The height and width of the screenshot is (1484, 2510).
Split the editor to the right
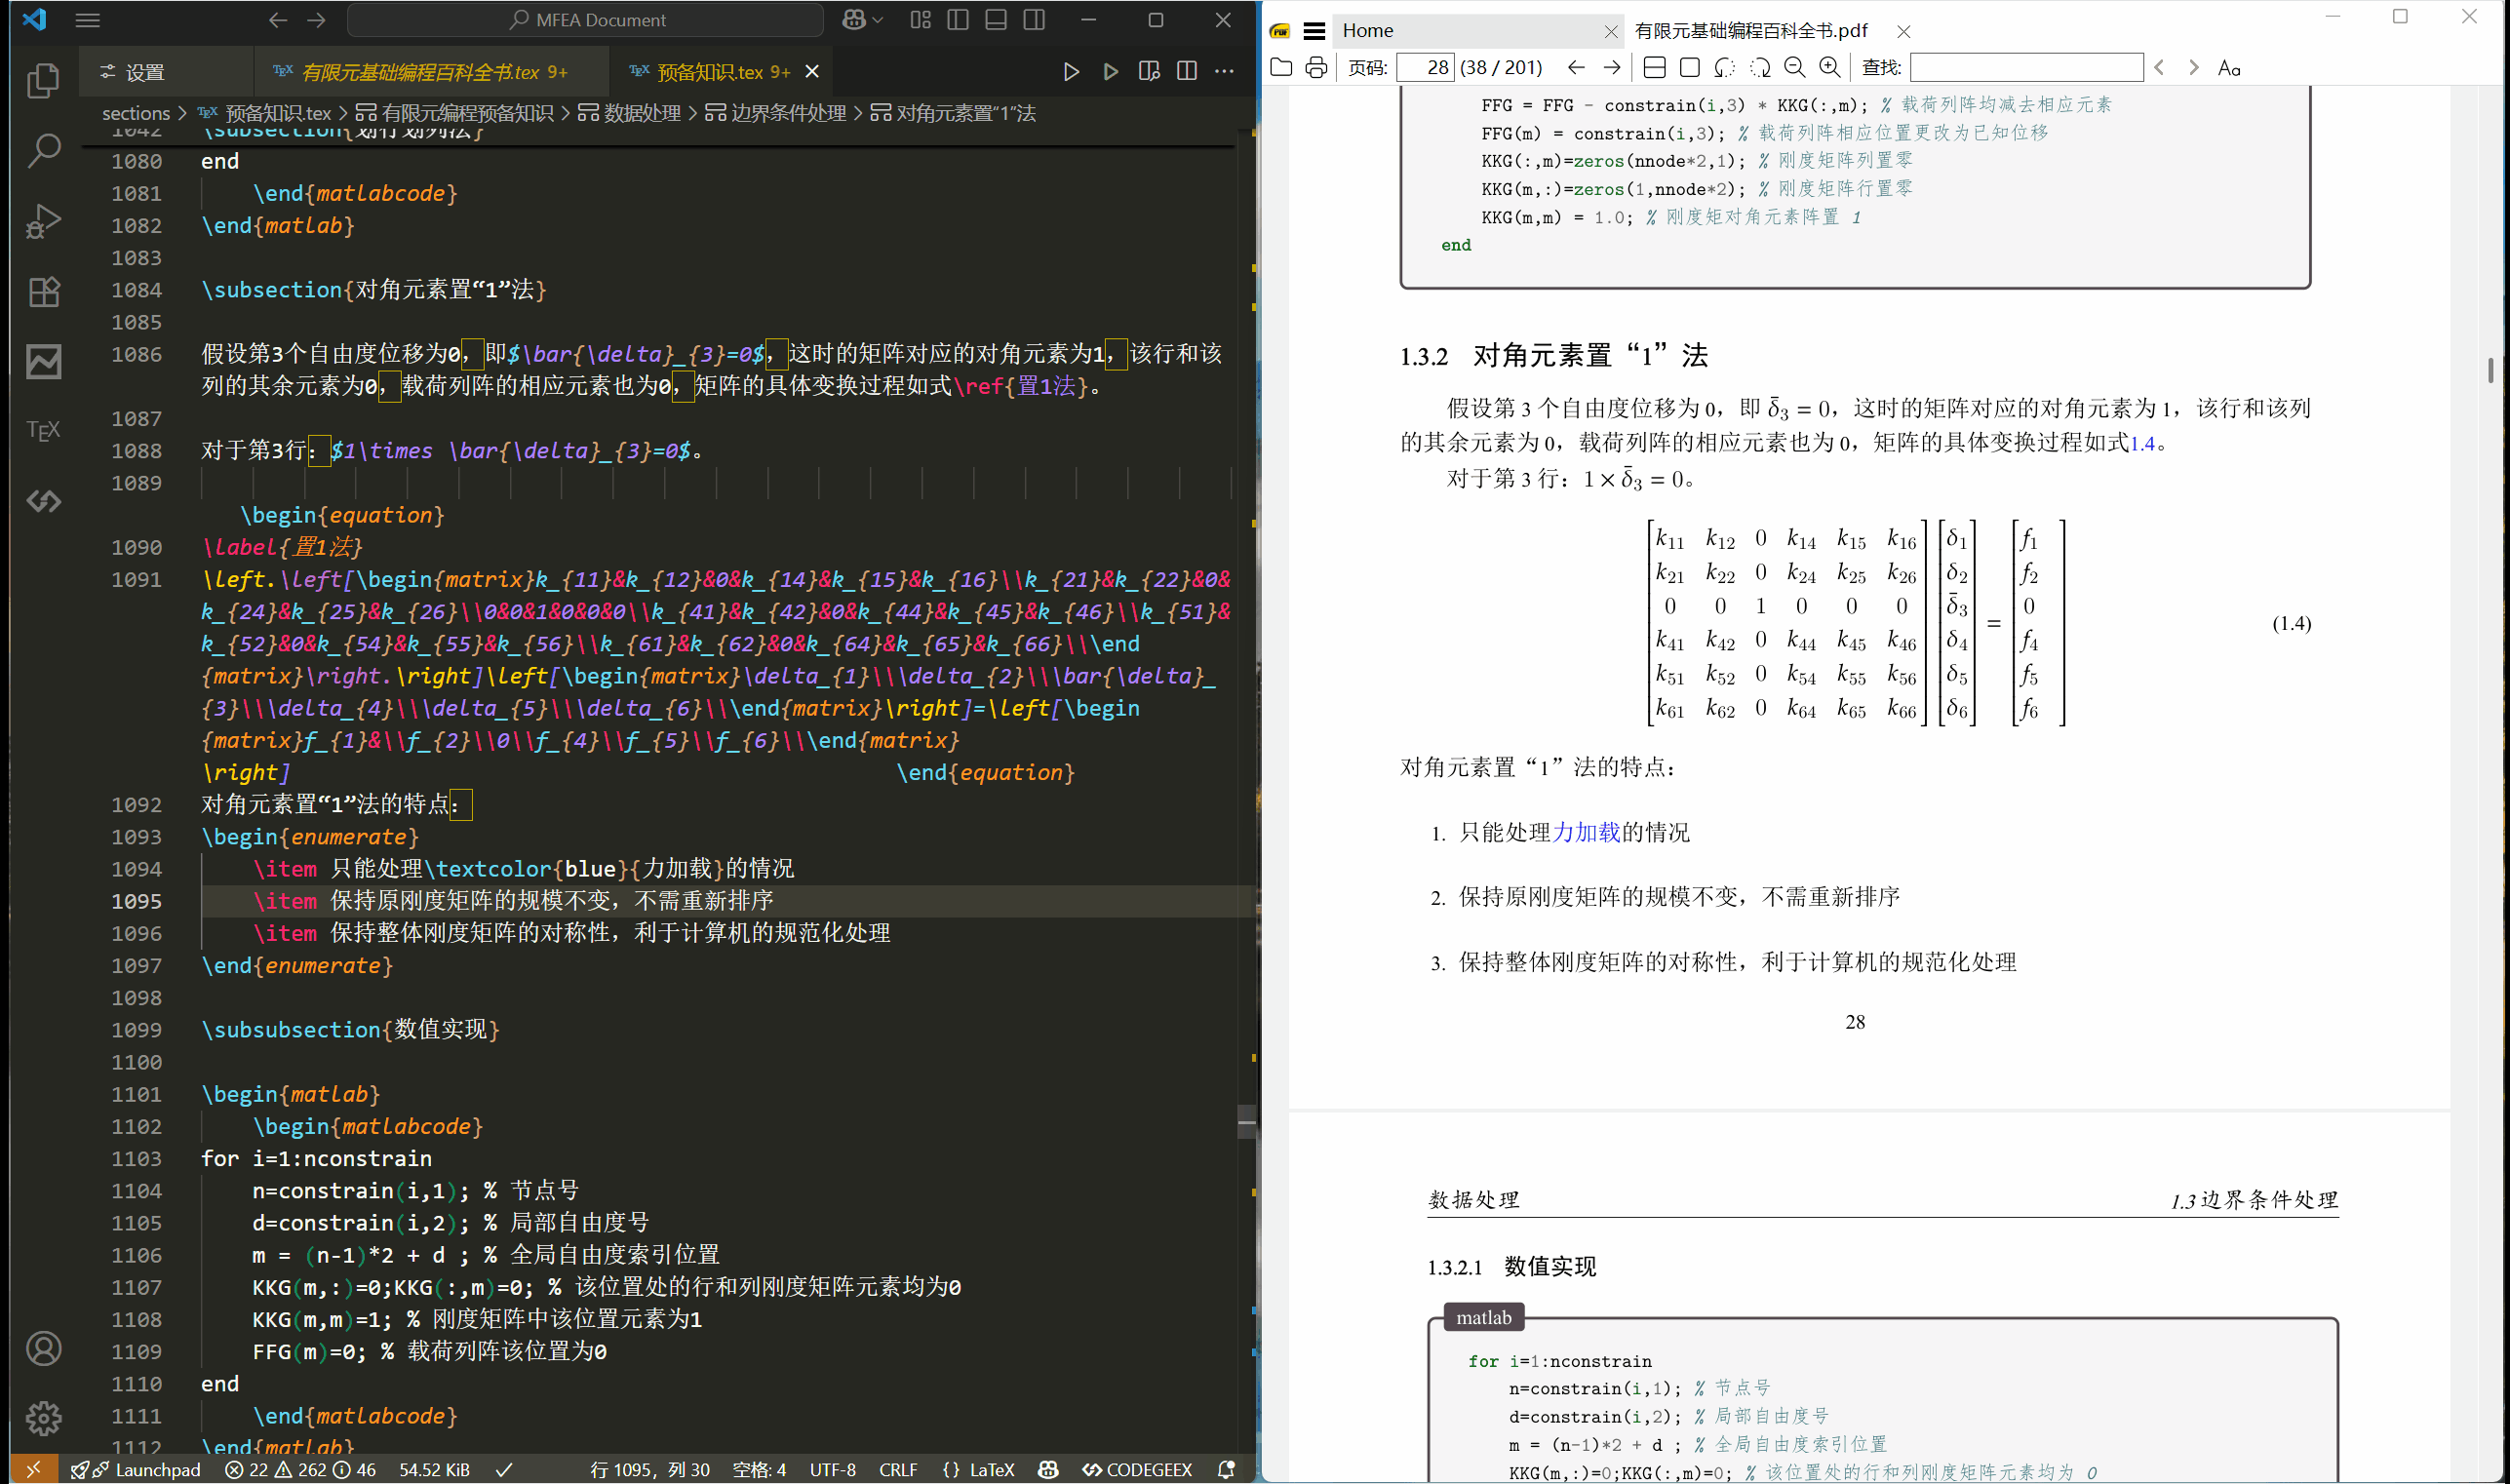coord(1187,72)
